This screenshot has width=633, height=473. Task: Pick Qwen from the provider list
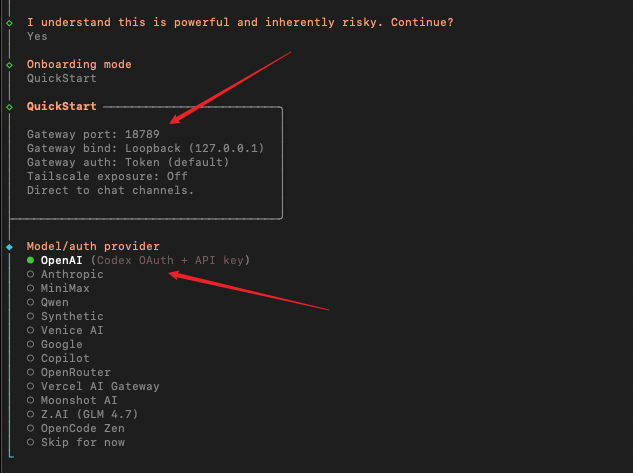click(48, 302)
